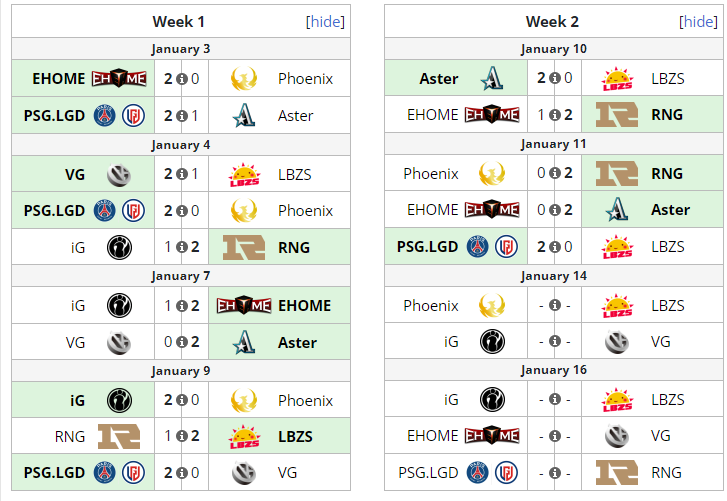Click LGD logo in Week 2 PSG.LGD vs LBZS

506,247
